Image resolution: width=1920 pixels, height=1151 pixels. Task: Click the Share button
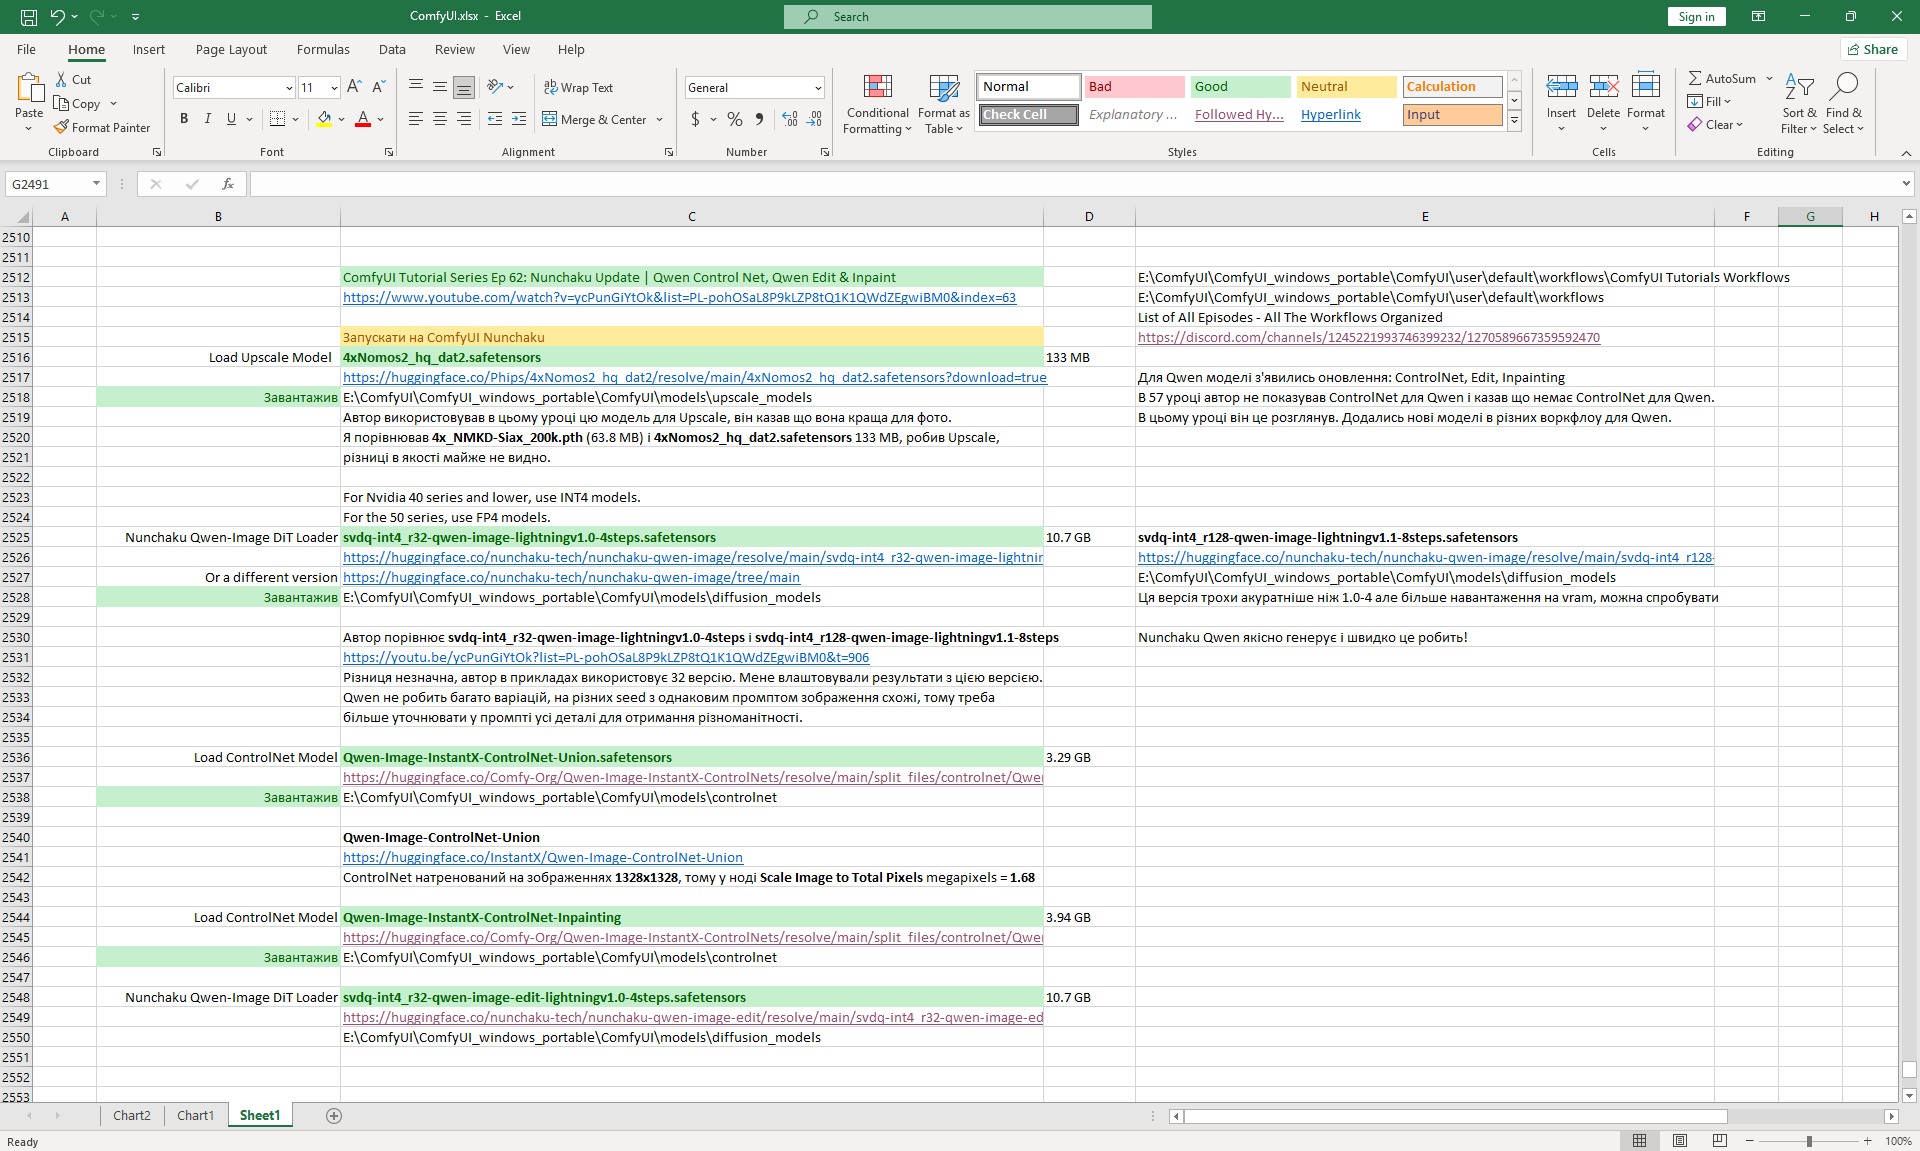(1873, 49)
